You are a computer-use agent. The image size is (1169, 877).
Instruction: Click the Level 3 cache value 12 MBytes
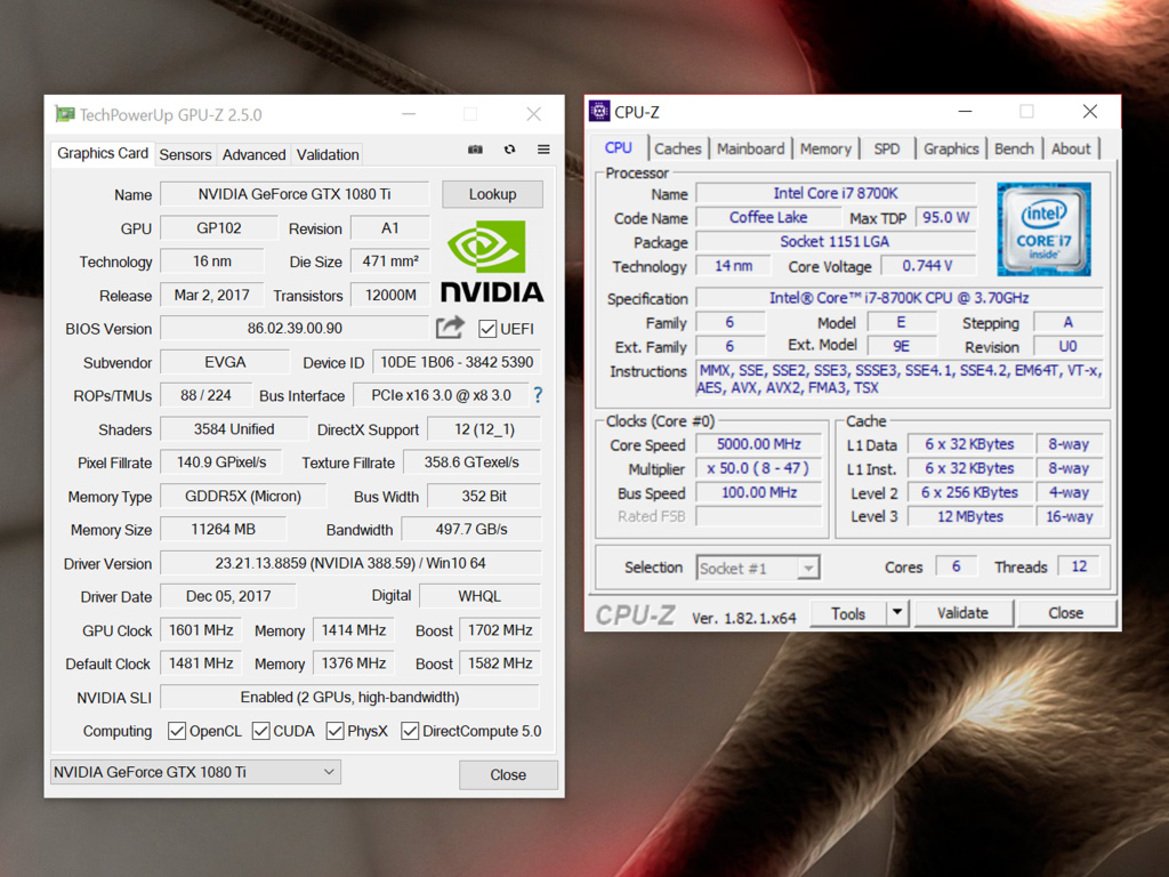970,516
